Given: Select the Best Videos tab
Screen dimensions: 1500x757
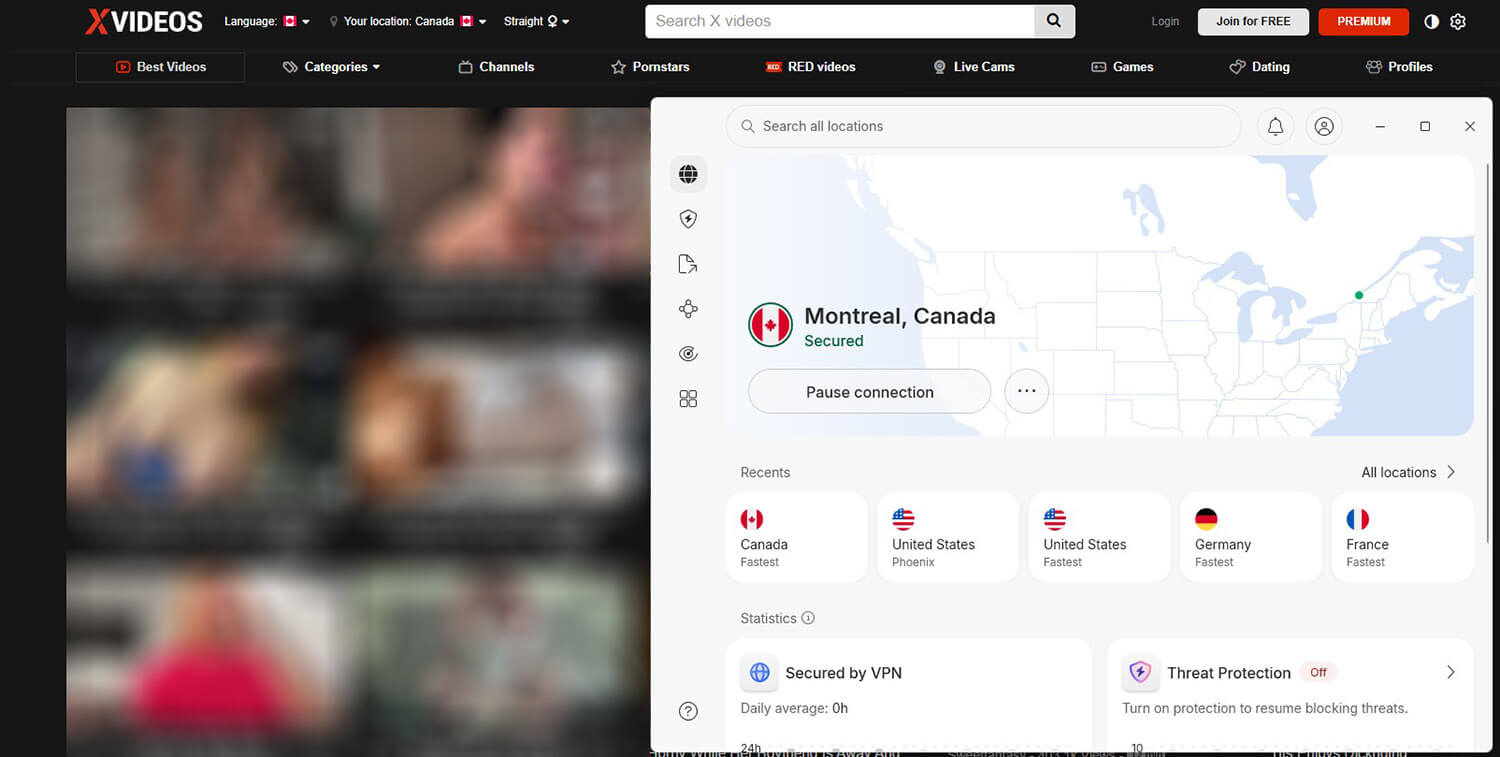Looking at the screenshot, I should point(160,67).
